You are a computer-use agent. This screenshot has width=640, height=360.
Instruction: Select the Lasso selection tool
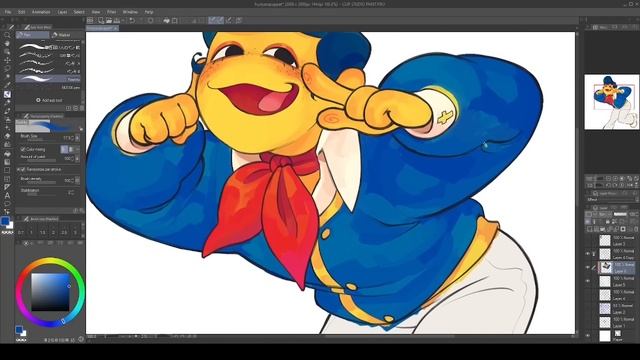click(7, 69)
